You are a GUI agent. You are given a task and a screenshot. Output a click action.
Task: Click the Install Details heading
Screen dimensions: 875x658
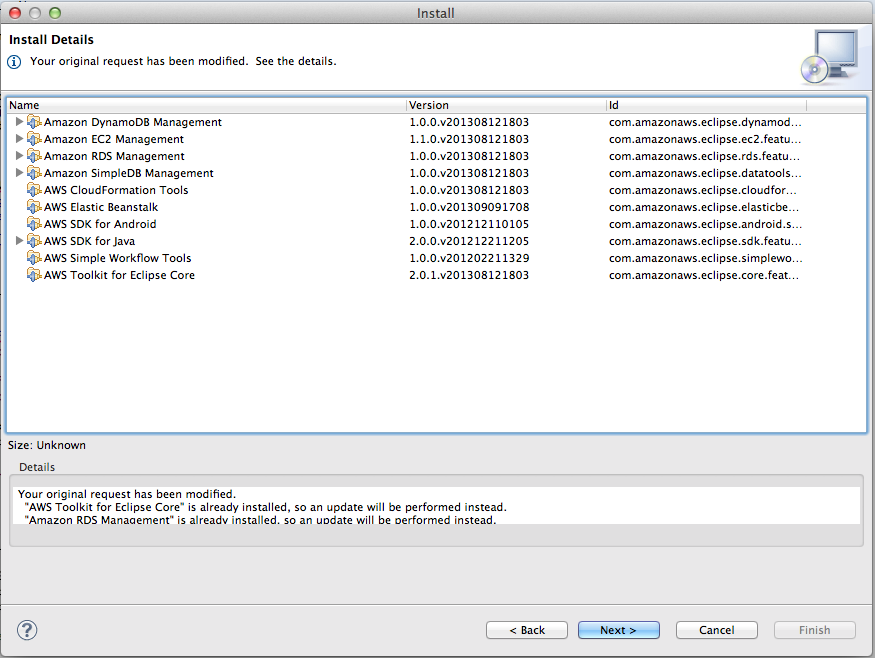tap(51, 40)
